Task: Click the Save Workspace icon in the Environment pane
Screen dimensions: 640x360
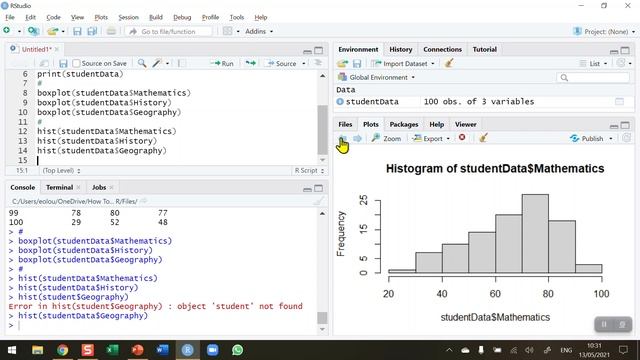Action: 357,63
